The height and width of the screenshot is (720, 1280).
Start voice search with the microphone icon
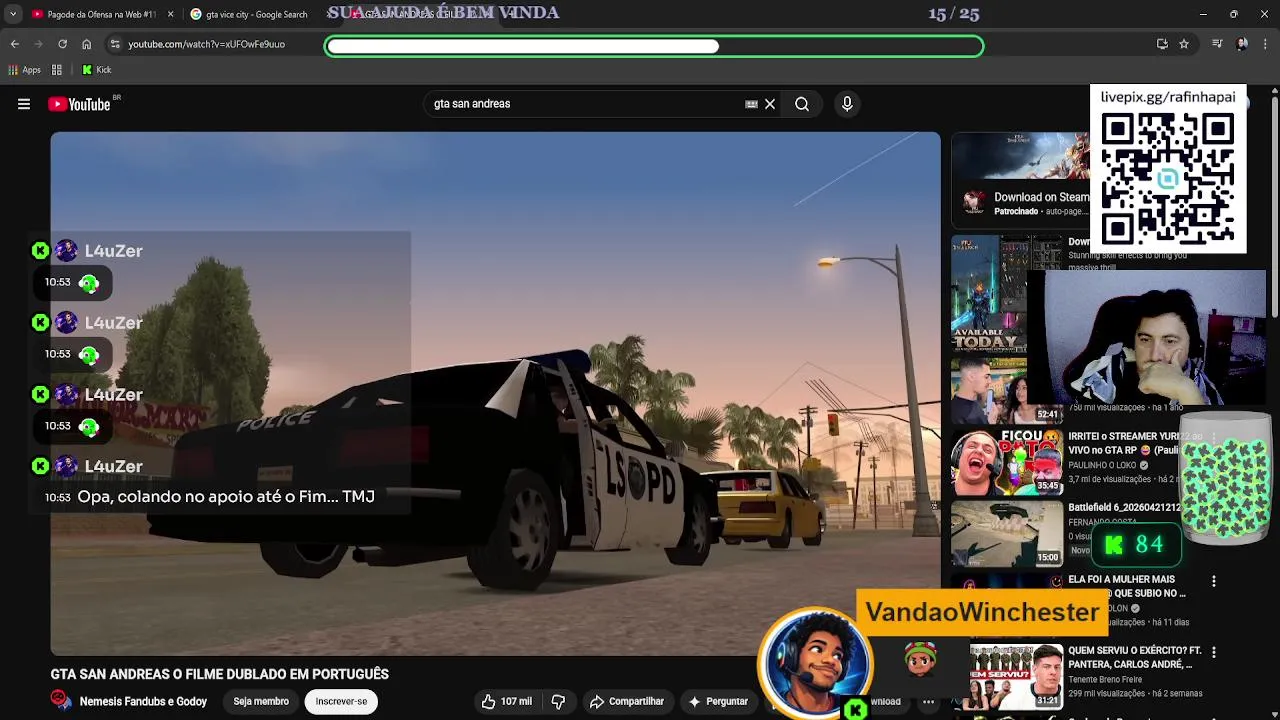(x=847, y=104)
